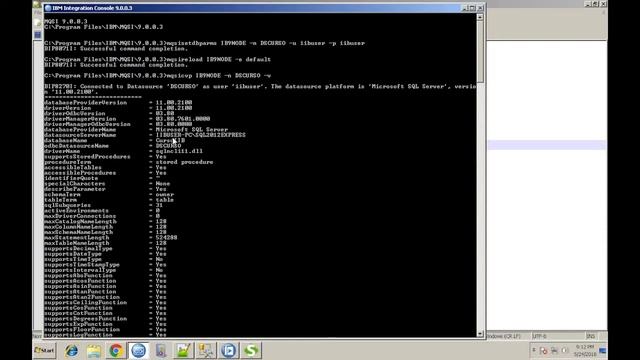Click the IBM Integration Console title text
640x360 pixels.
(92, 8)
